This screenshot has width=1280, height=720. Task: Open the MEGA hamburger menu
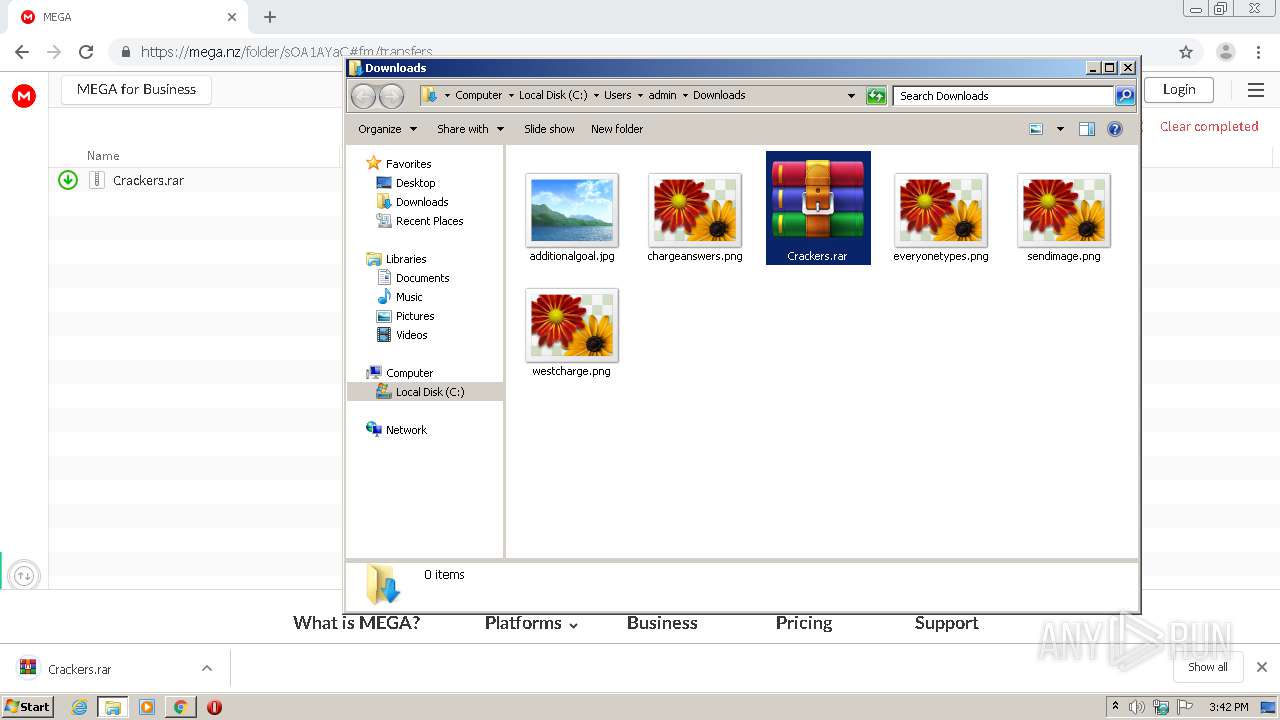coord(1256,90)
